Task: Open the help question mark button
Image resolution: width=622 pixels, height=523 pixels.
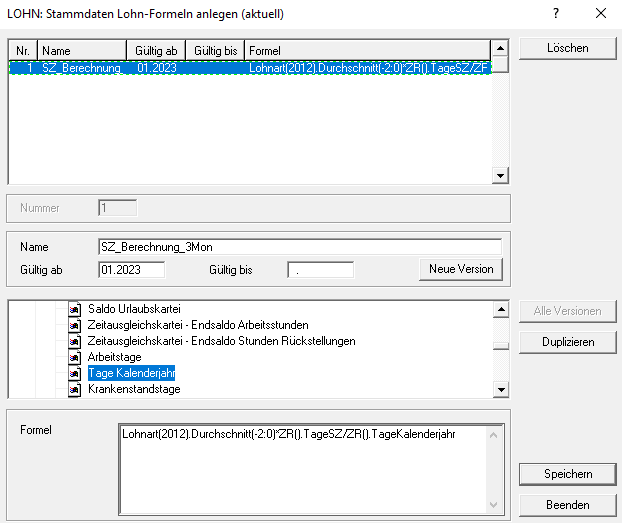Action: tap(556, 13)
